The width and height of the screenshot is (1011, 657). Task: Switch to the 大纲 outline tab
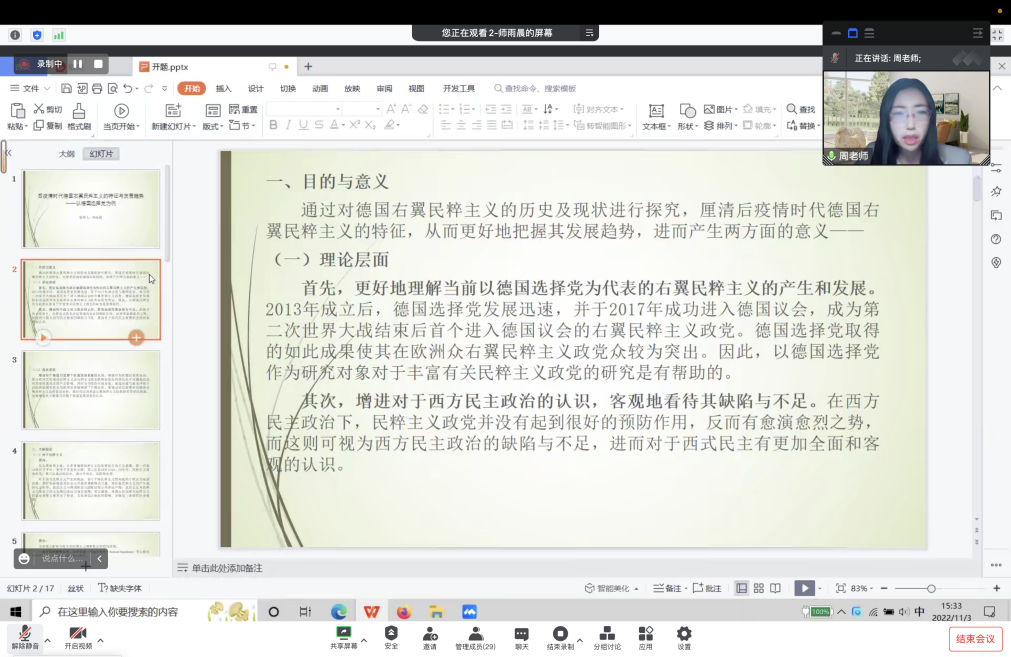click(x=66, y=154)
